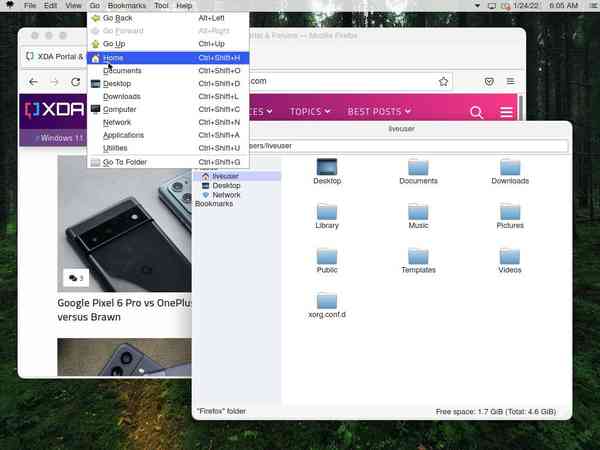Click the clock in the menu bar
Viewport: 600px width, 450px height.
click(563, 5)
